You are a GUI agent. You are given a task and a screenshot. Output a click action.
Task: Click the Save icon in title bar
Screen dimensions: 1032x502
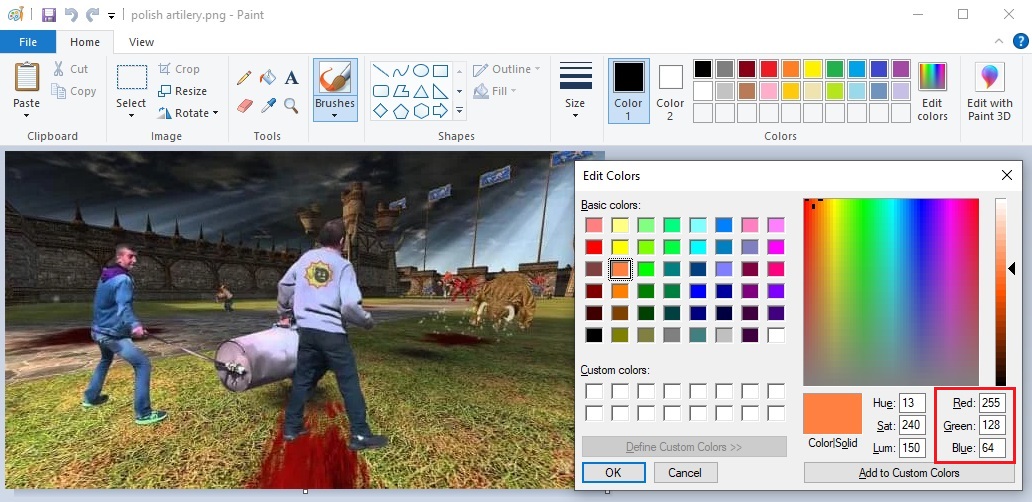click(x=49, y=14)
